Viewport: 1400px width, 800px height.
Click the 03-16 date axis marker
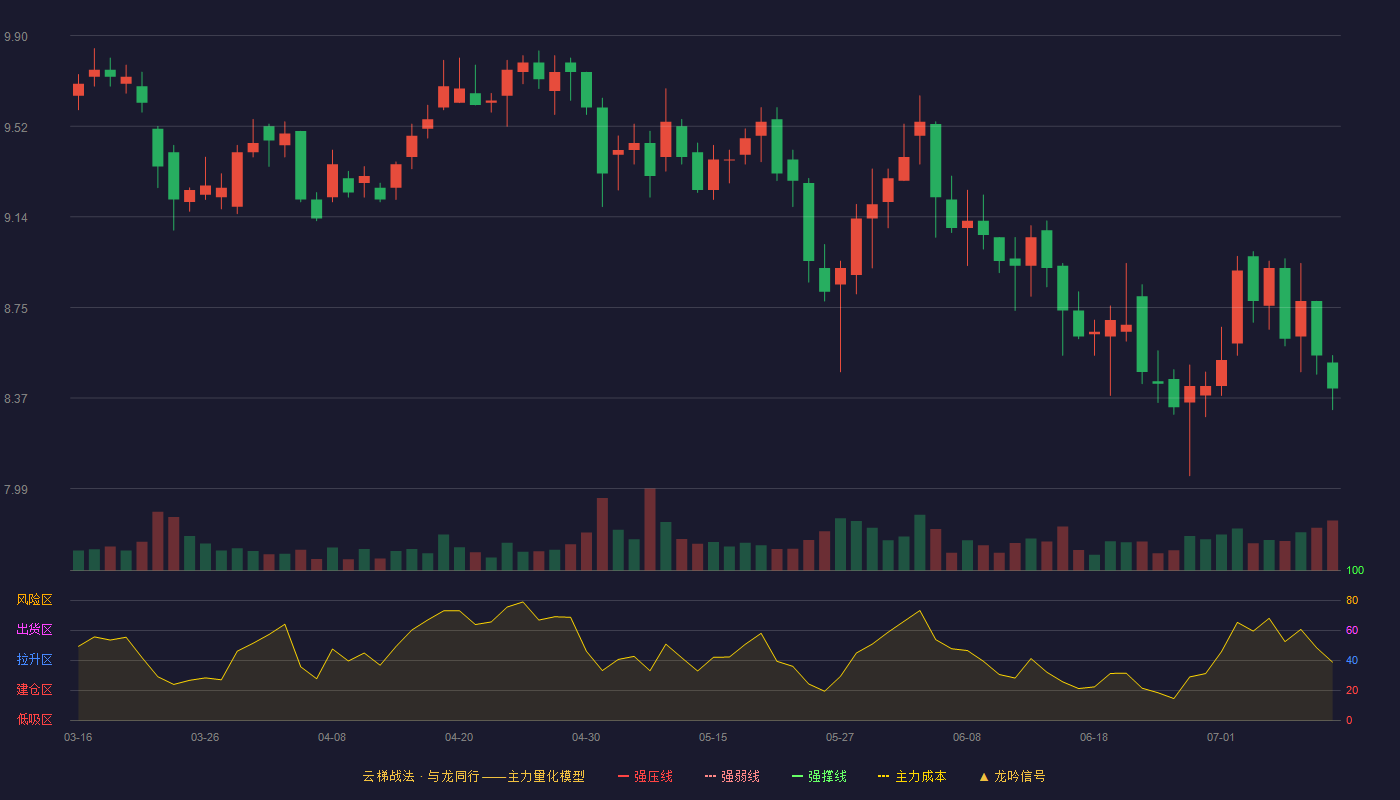78,737
